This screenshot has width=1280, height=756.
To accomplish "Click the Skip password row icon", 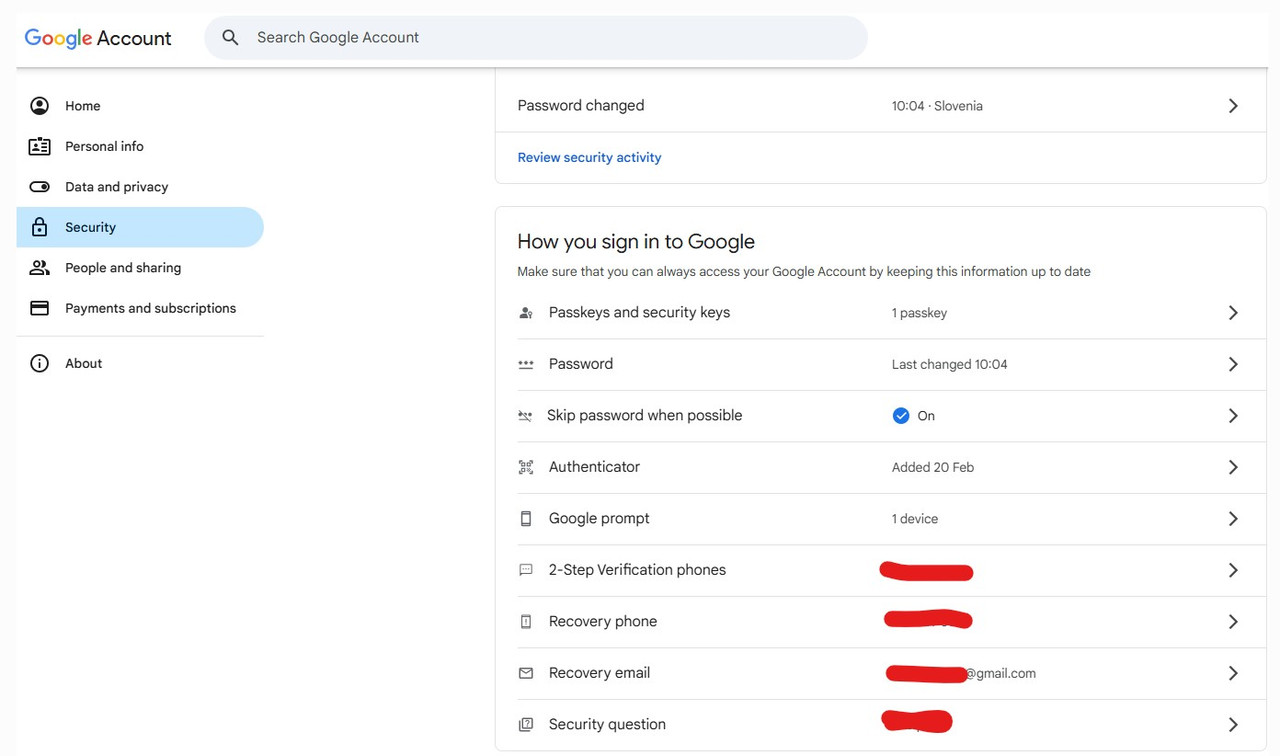I will pyautogui.click(x=525, y=416).
